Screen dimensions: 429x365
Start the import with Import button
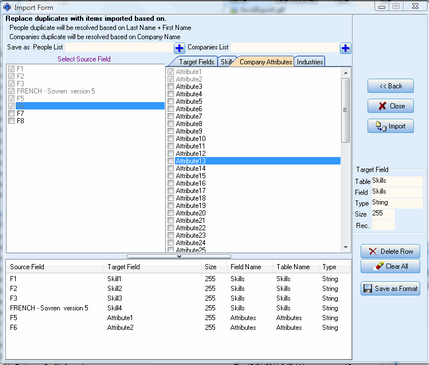click(x=391, y=126)
